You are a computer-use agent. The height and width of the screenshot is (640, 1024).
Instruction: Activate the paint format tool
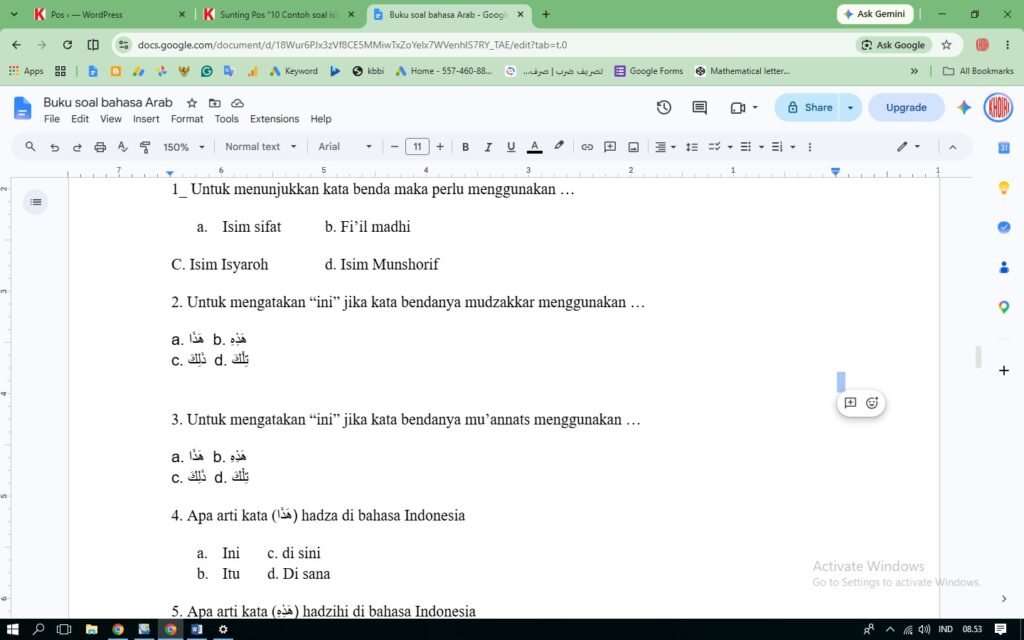point(145,147)
